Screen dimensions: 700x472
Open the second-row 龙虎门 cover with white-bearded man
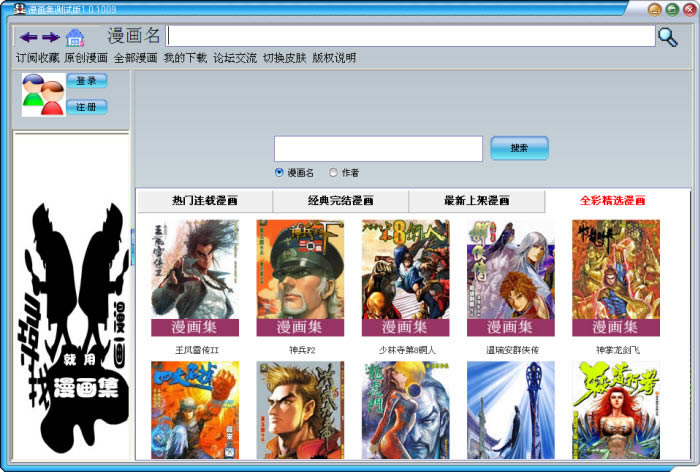405,410
